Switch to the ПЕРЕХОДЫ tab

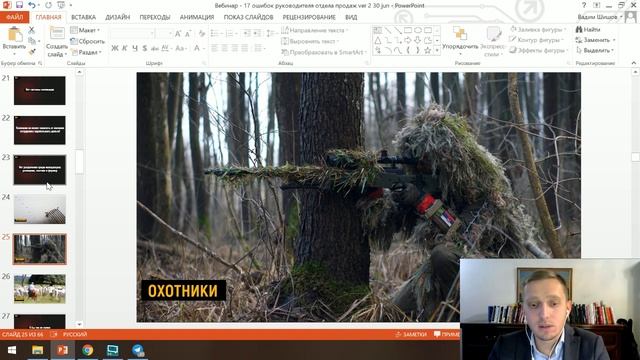point(155,17)
